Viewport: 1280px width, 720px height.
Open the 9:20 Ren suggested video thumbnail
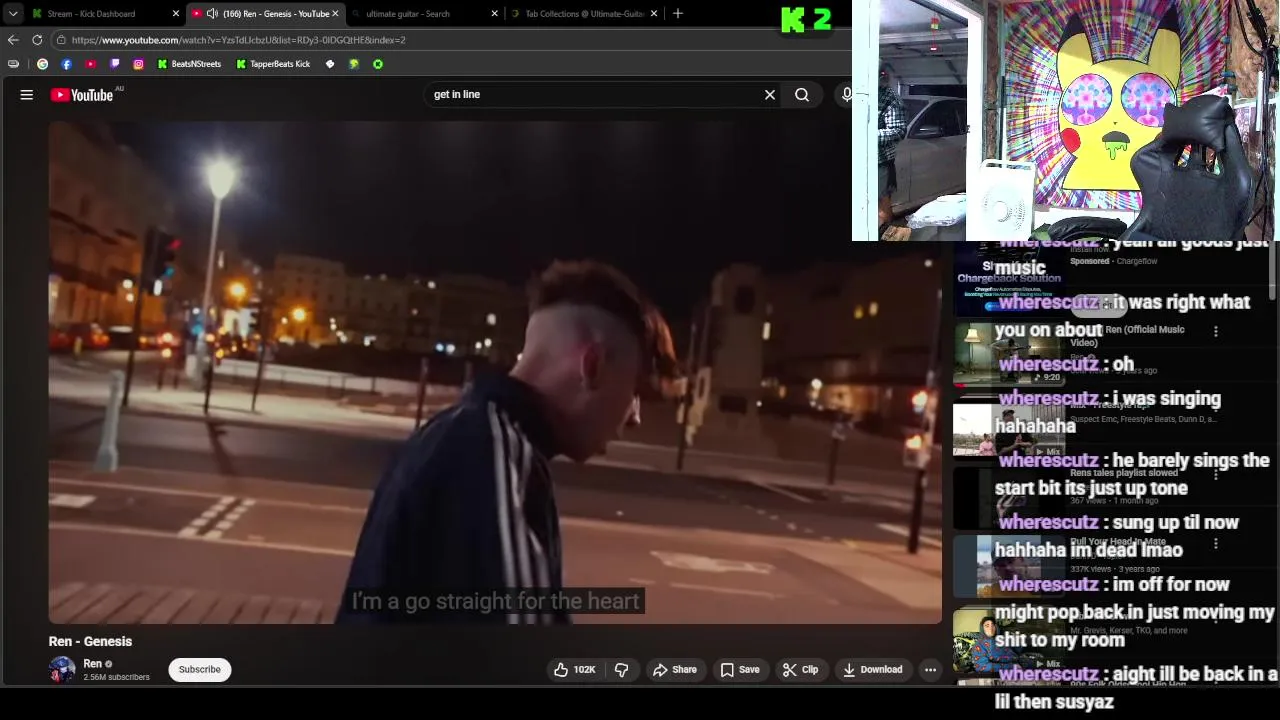1008,355
